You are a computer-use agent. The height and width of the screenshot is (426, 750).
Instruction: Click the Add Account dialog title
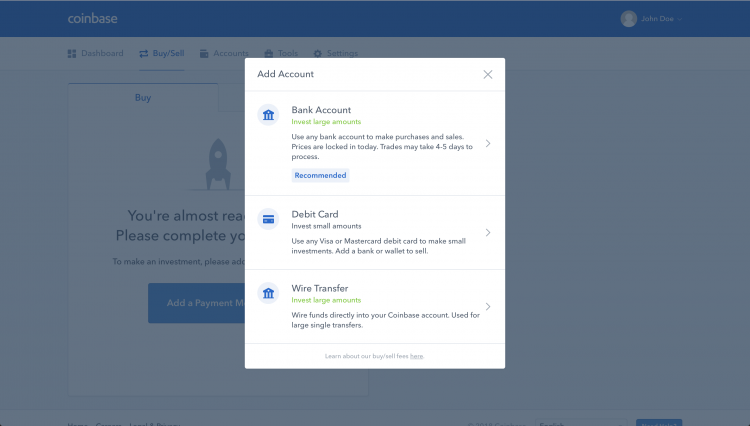286,74
